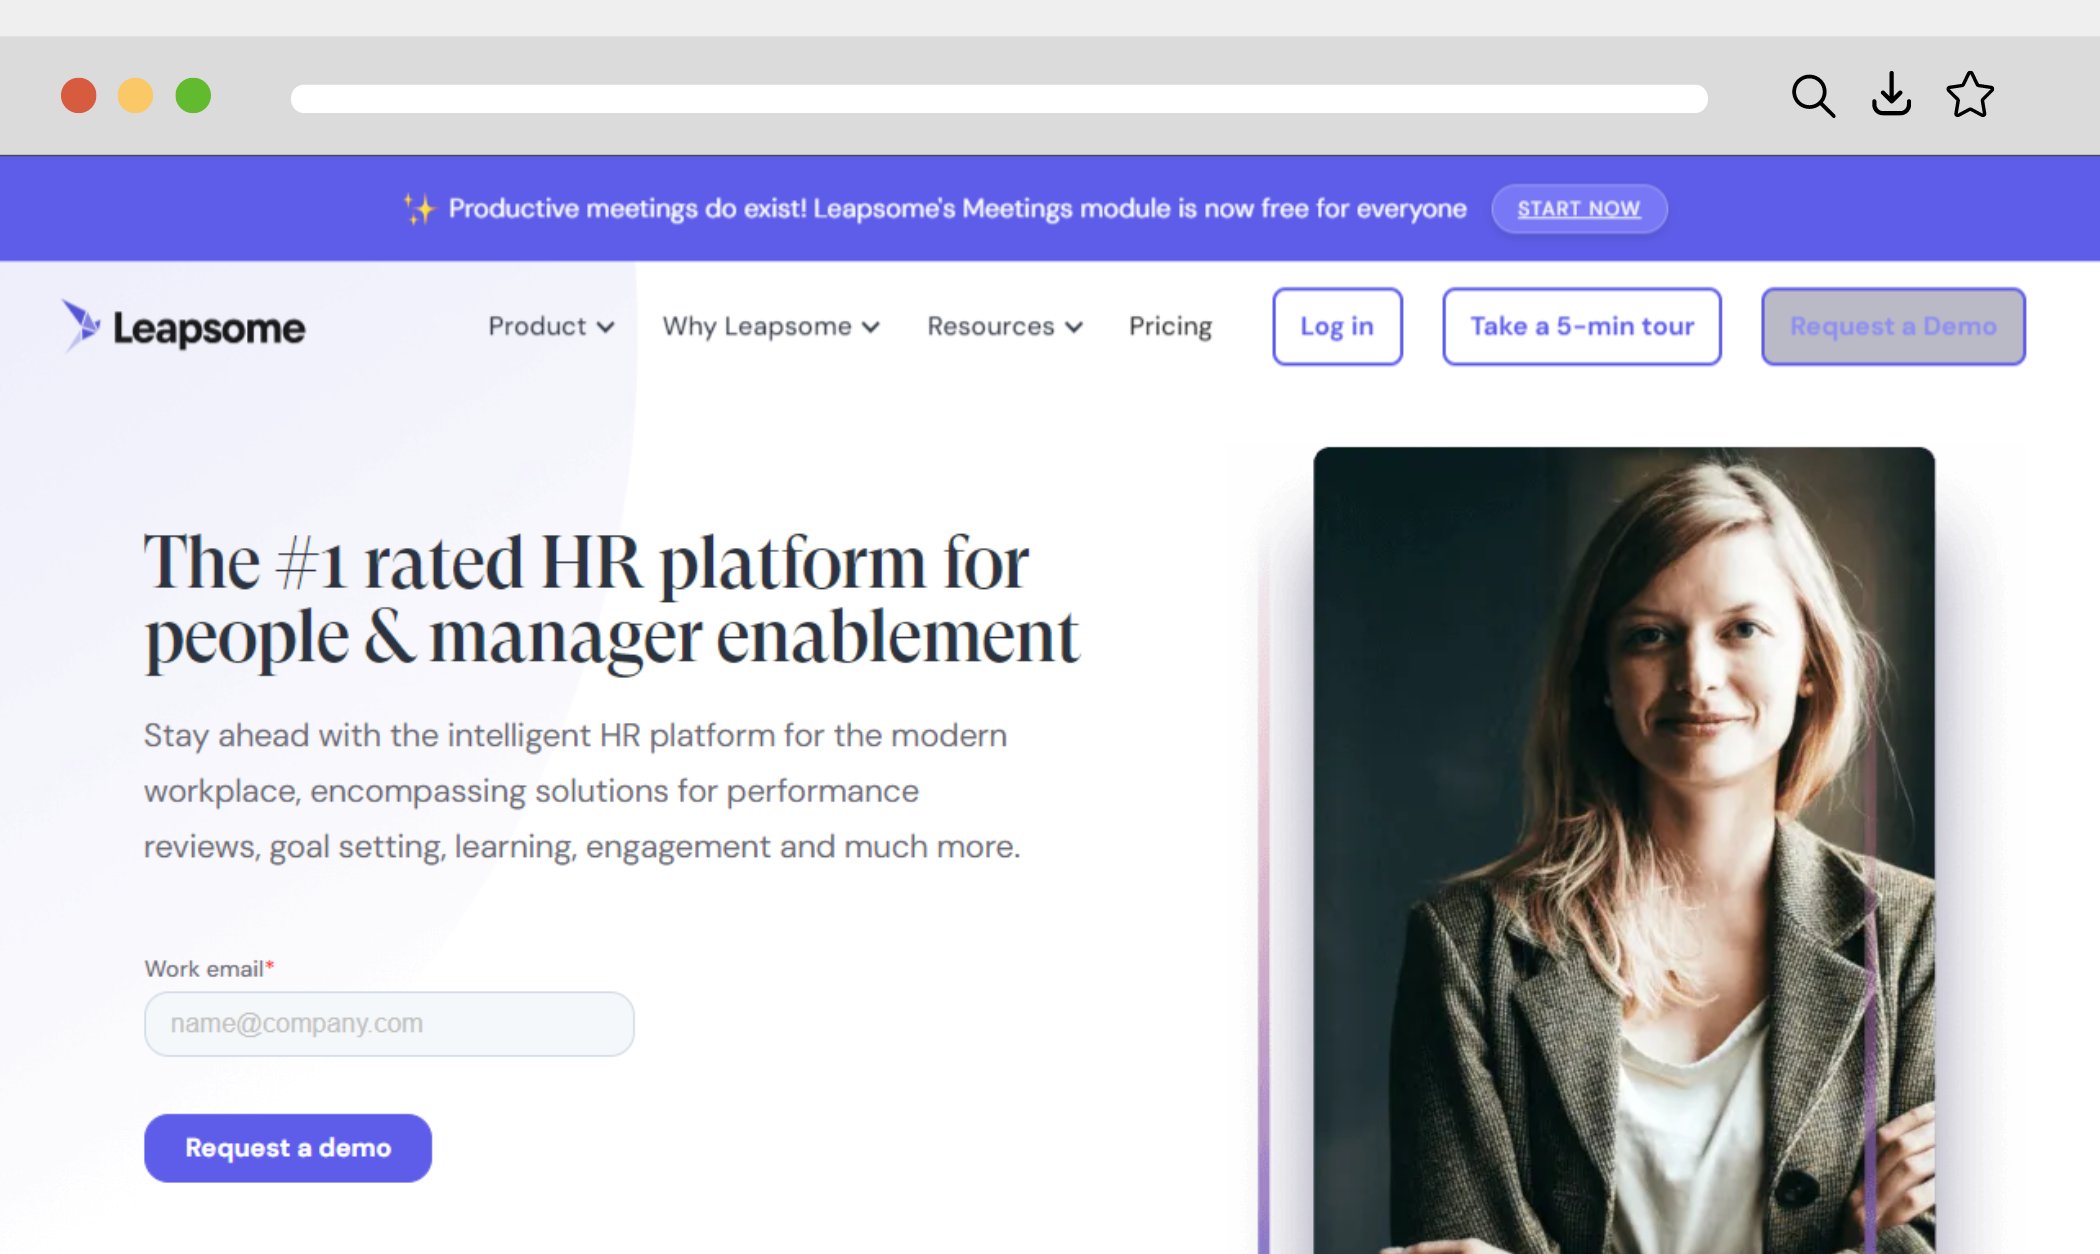Viewport: 2100px width, 1254px height.
Task: Open the Why Leapsome dropdown
Action: point(771,326)
